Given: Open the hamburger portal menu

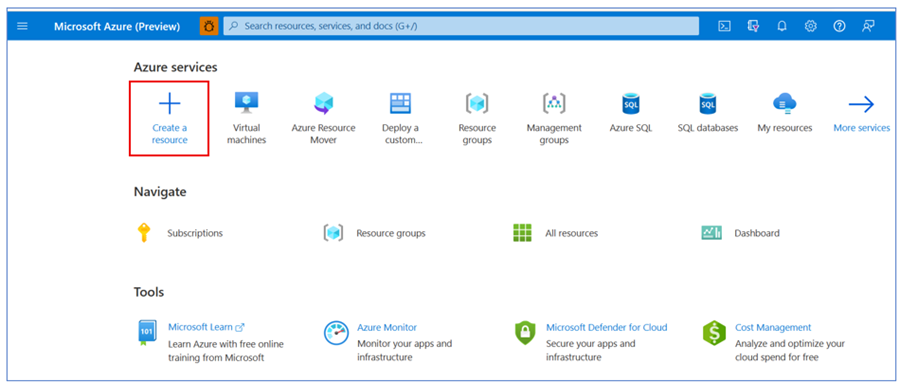Looking at the screenshot, I should tap(22, 26).
